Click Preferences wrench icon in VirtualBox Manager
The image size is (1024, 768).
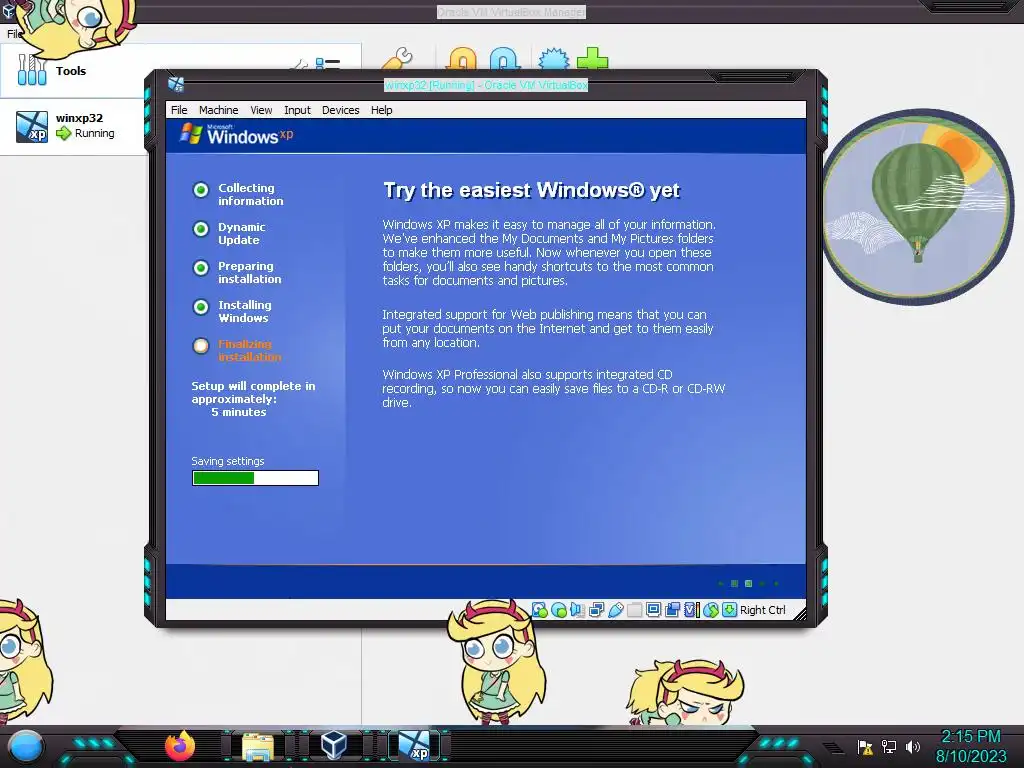pyautogui.click(x=398, y=59)
